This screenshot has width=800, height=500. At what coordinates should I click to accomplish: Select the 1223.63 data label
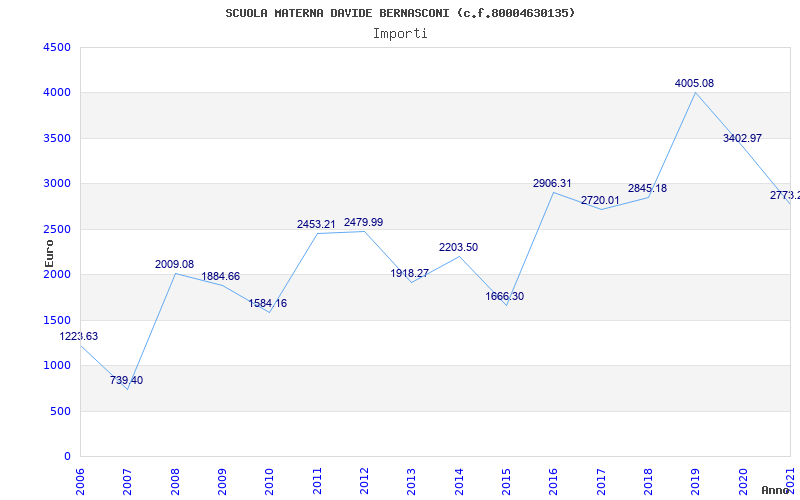(x=79, y=337)
